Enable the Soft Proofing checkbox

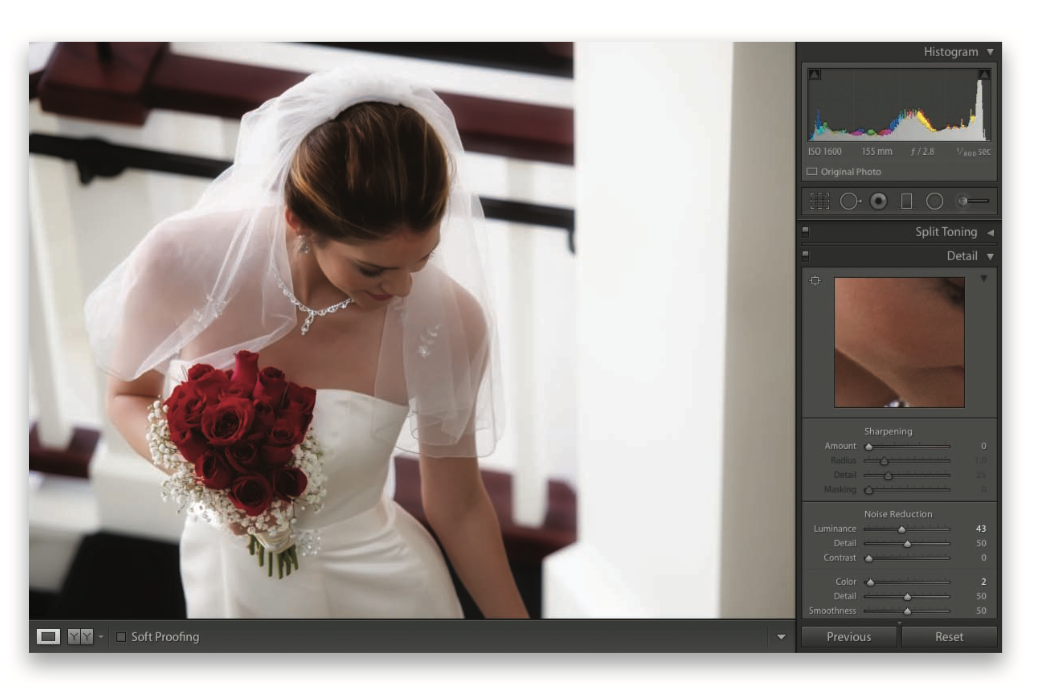tap(121, 636)
